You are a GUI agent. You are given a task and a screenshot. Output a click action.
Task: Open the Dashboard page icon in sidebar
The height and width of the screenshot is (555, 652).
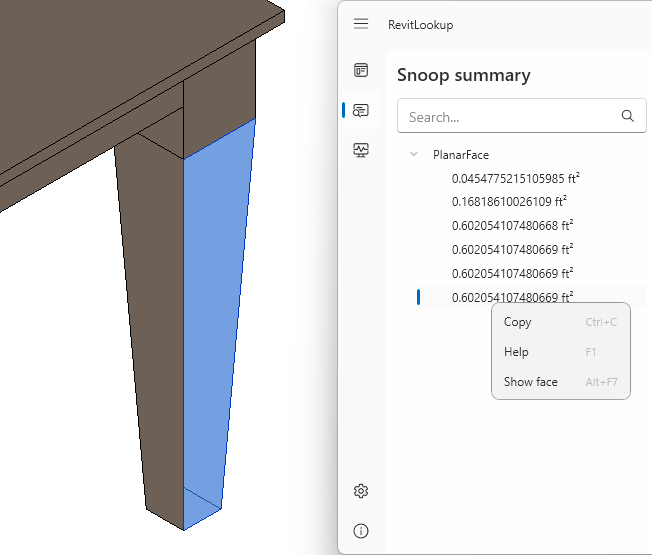361,70
